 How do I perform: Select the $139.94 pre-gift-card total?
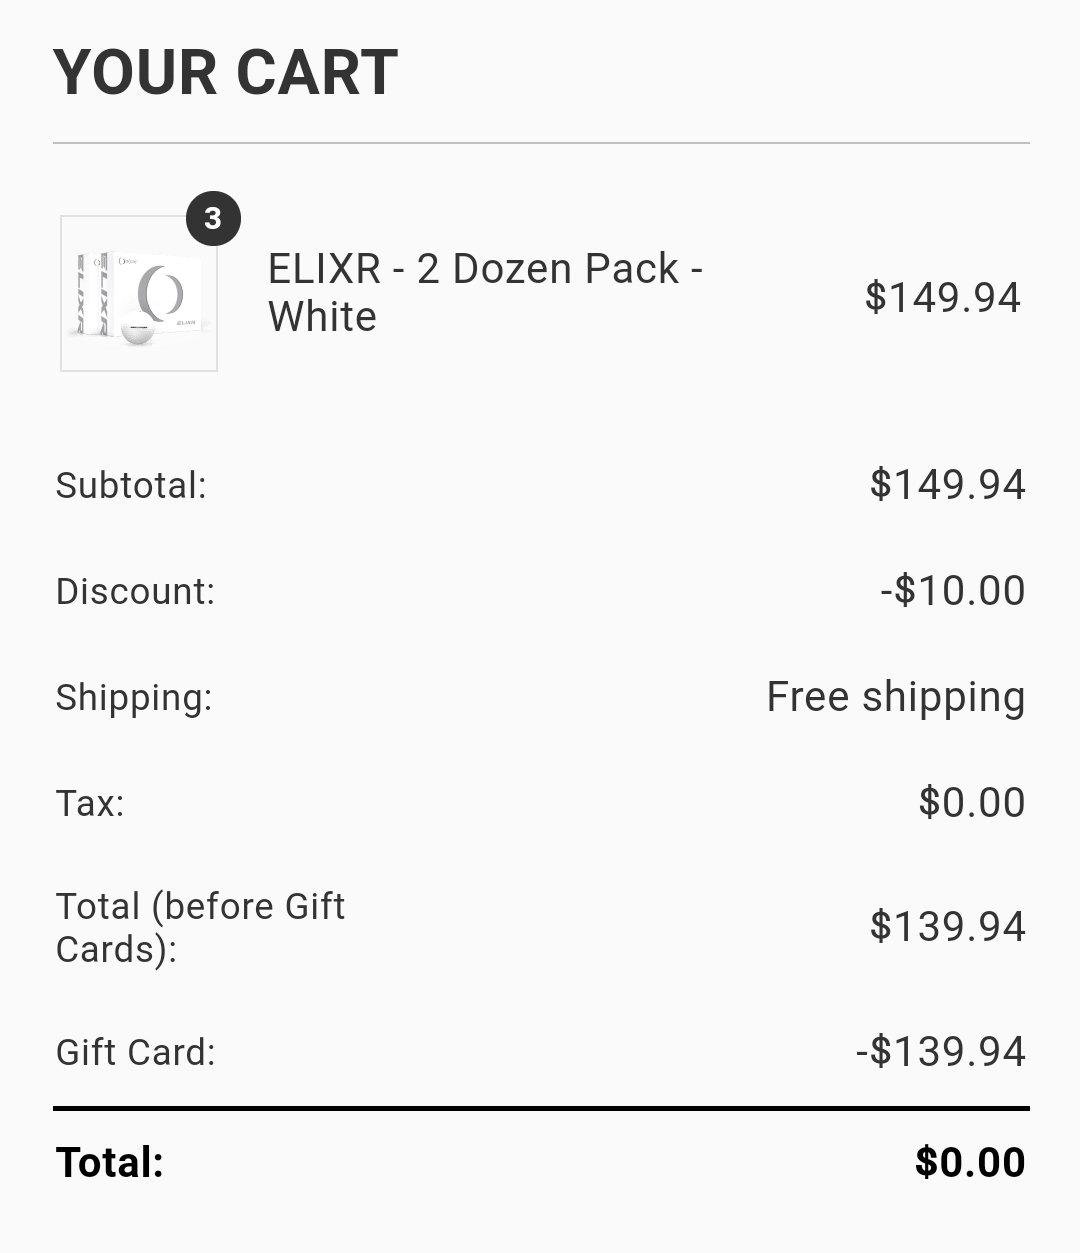[x=947, y=927]
